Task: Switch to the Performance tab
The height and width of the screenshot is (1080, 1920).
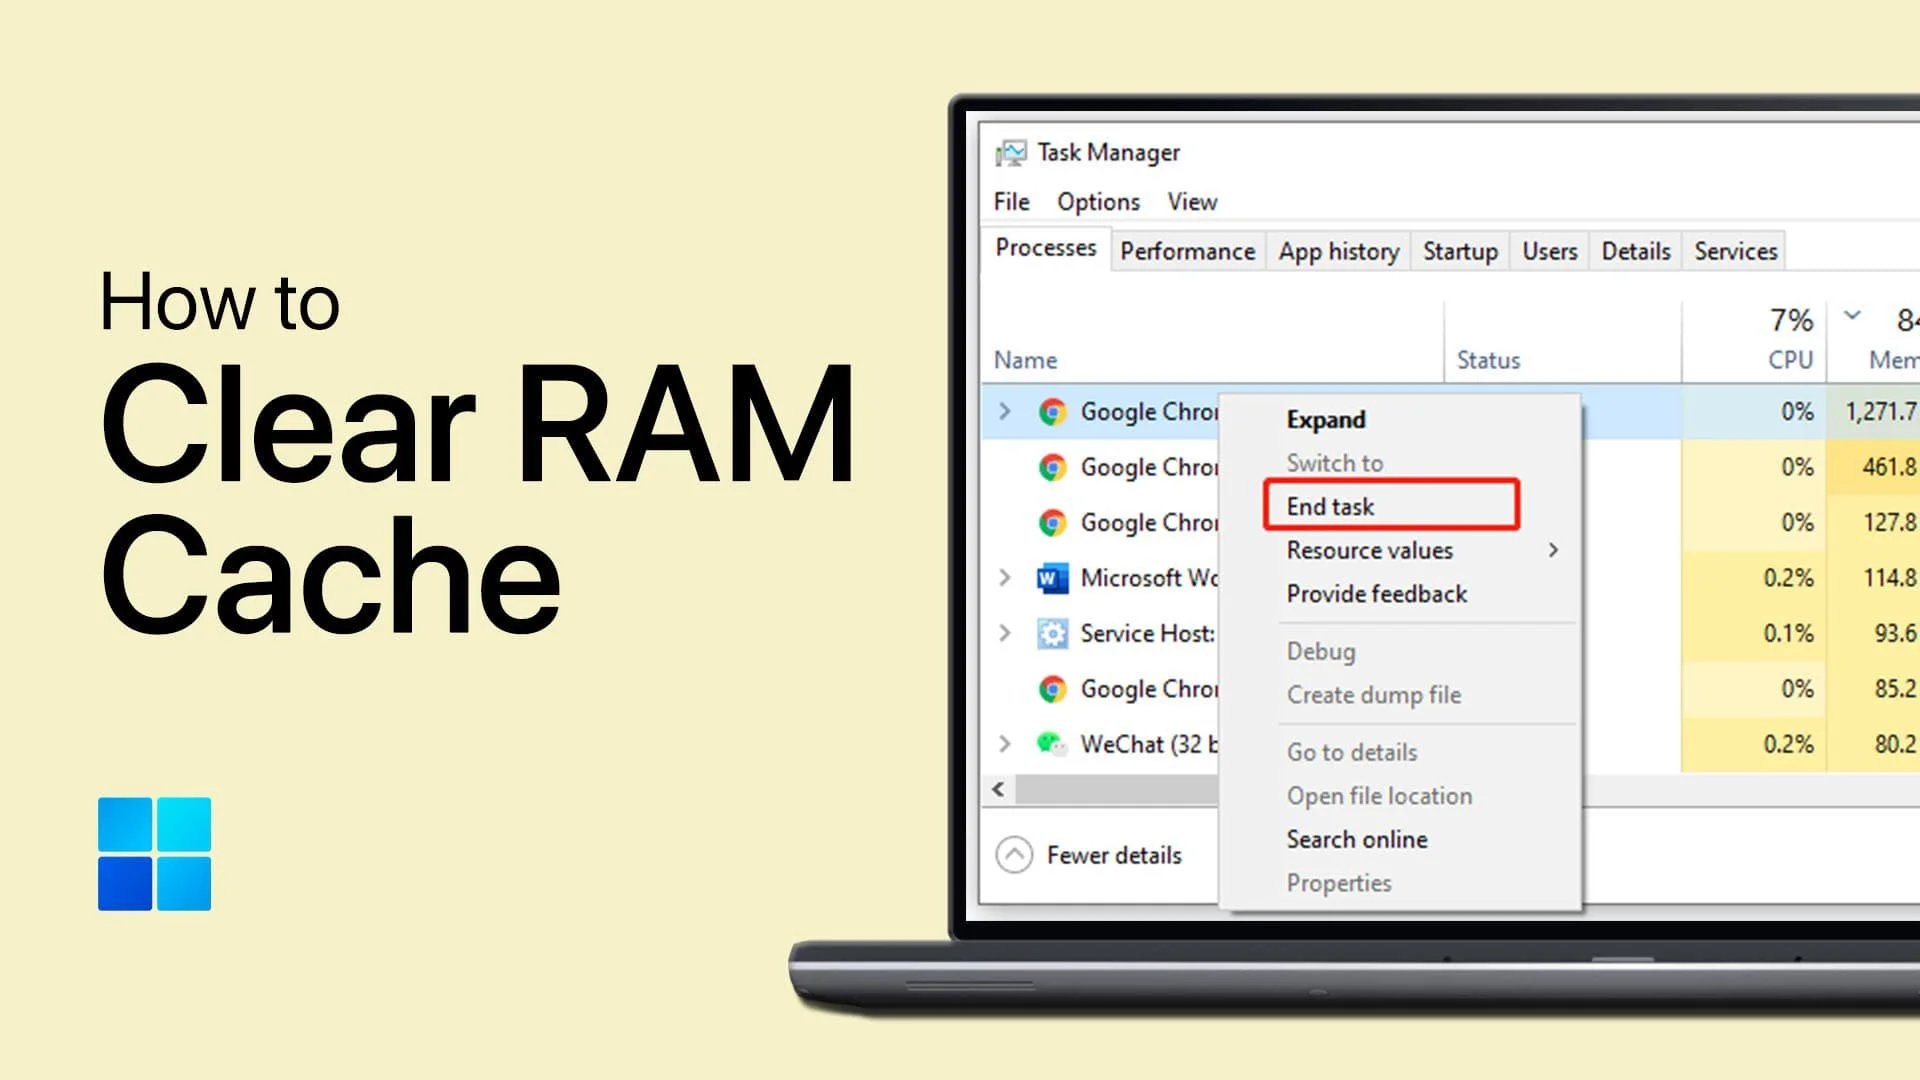Action: click(x=1187, y=251)
